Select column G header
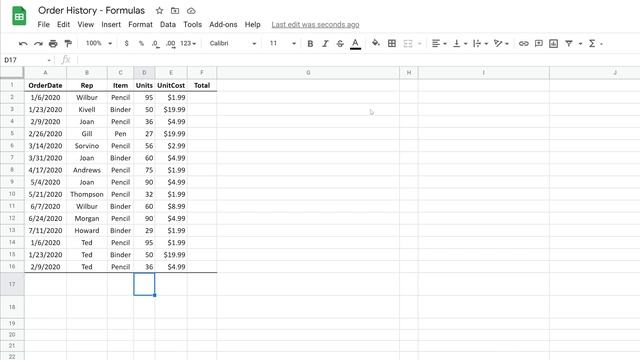Screen dimensions: 640x360 coord(308,73)
